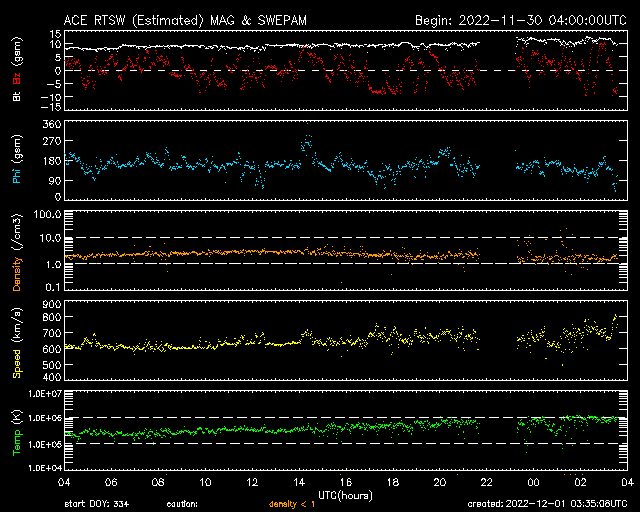This screenshot has height=512, width=640.
Task: Select the green Temp (K) axis label
Action: pyautogui.click(x=16, y=432)
